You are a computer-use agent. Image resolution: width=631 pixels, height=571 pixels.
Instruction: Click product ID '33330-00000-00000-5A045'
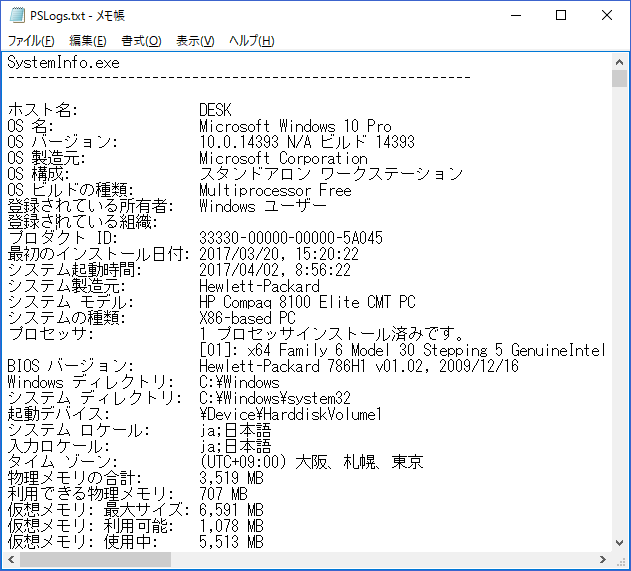(291, 238)
